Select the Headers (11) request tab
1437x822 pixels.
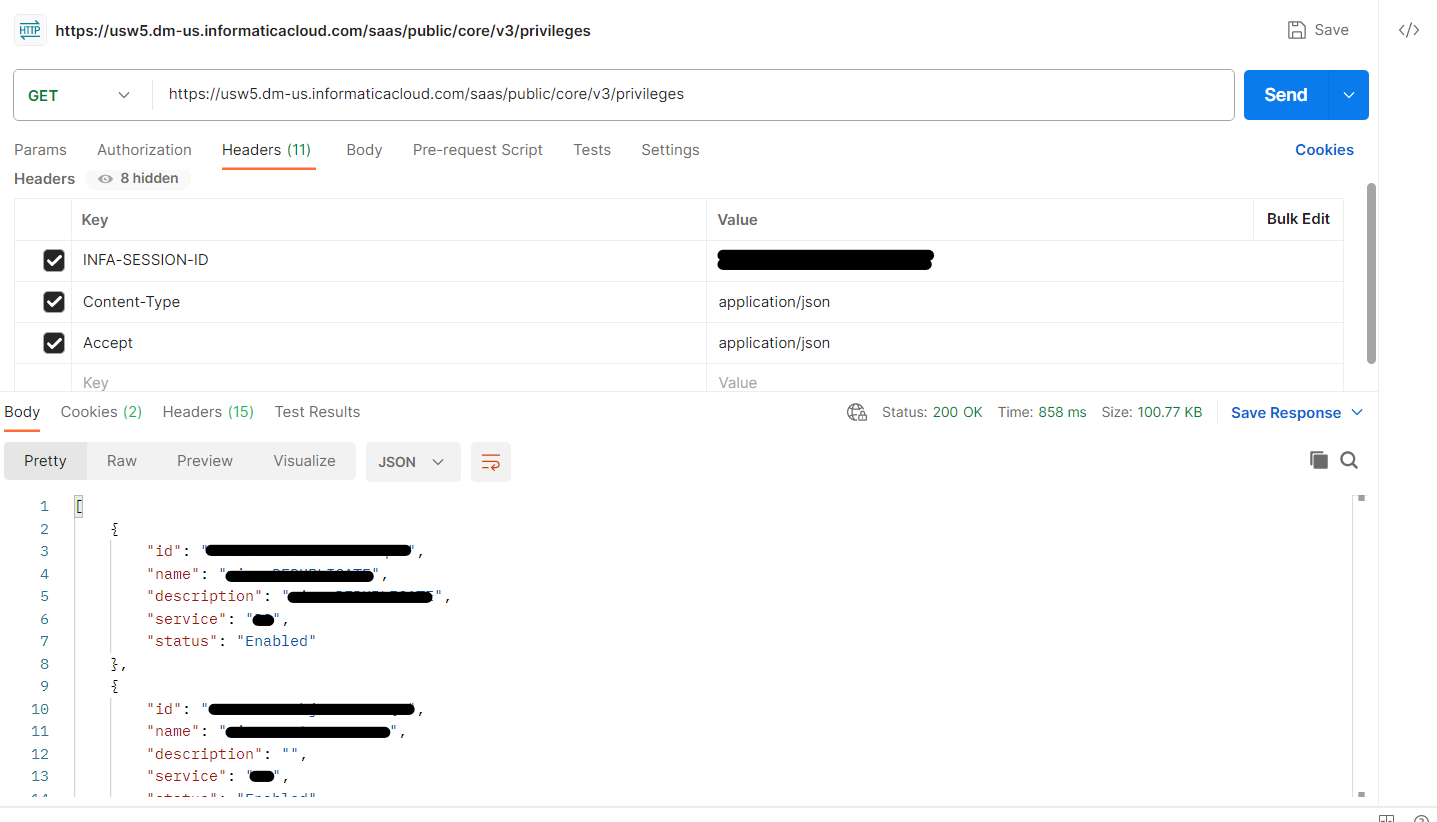click(x=266, y=150)
